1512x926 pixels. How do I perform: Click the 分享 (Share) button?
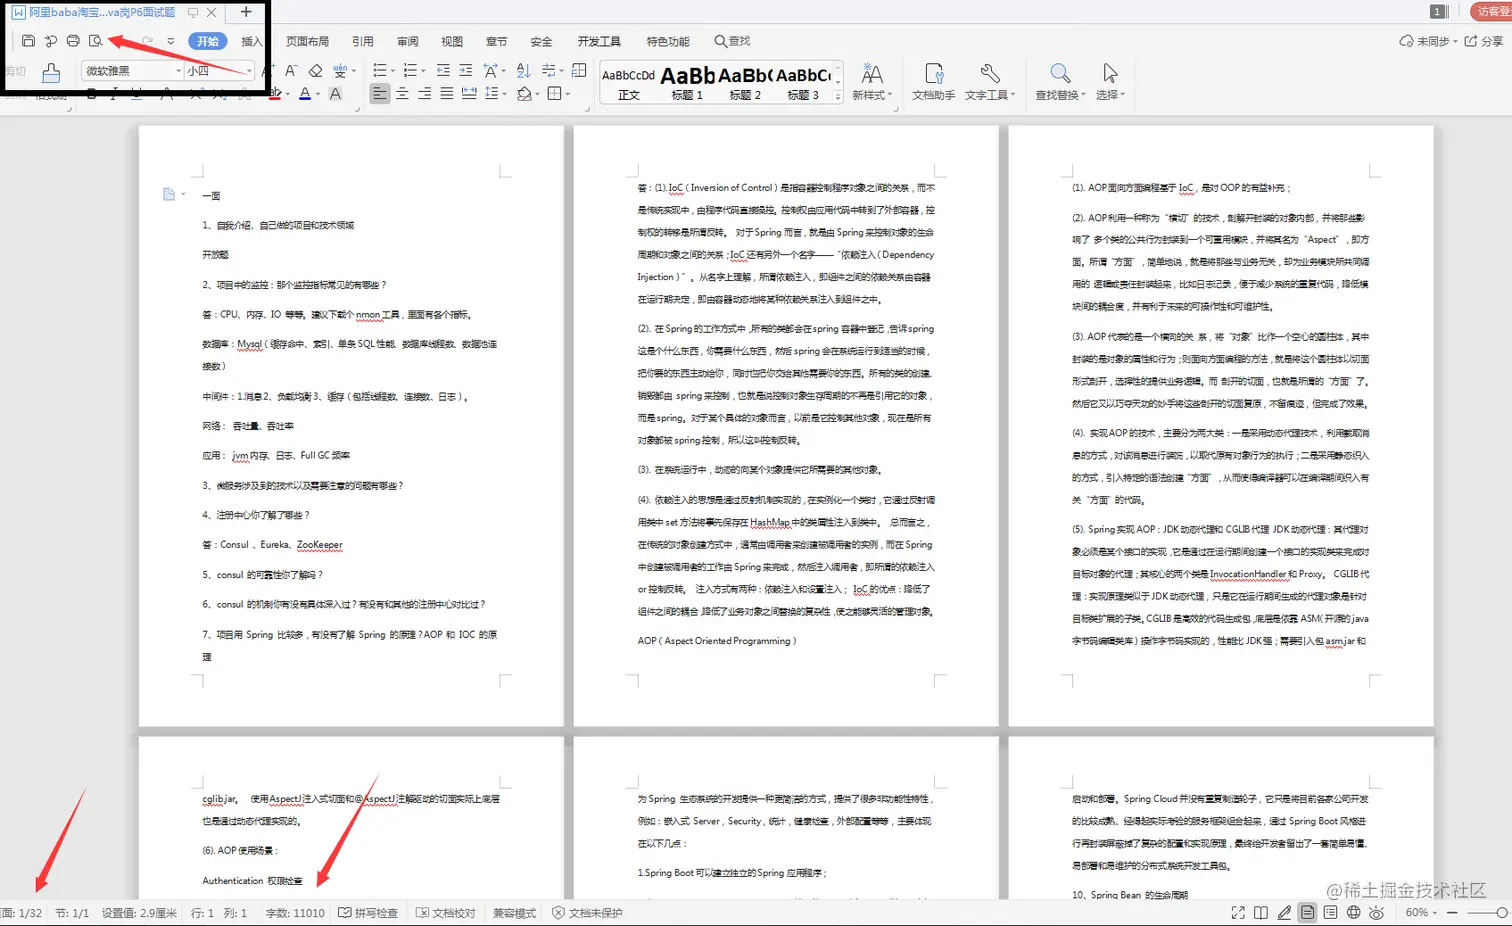click(1484, 41)
